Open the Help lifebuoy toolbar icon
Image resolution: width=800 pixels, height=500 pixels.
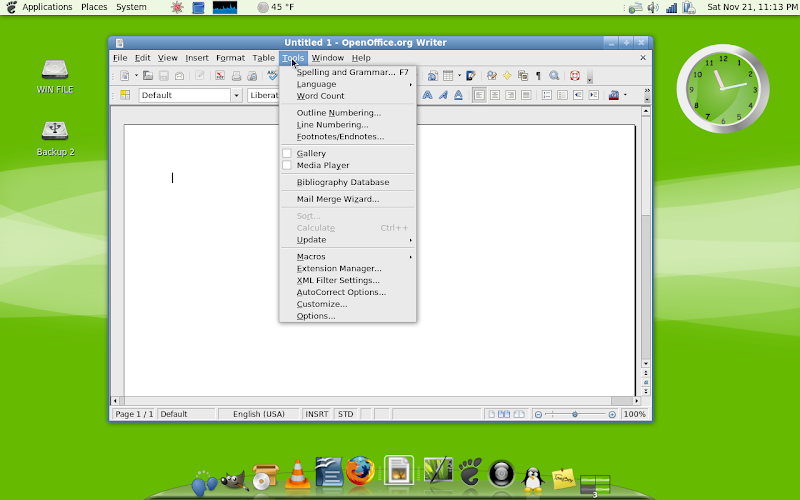pos(575,76)
